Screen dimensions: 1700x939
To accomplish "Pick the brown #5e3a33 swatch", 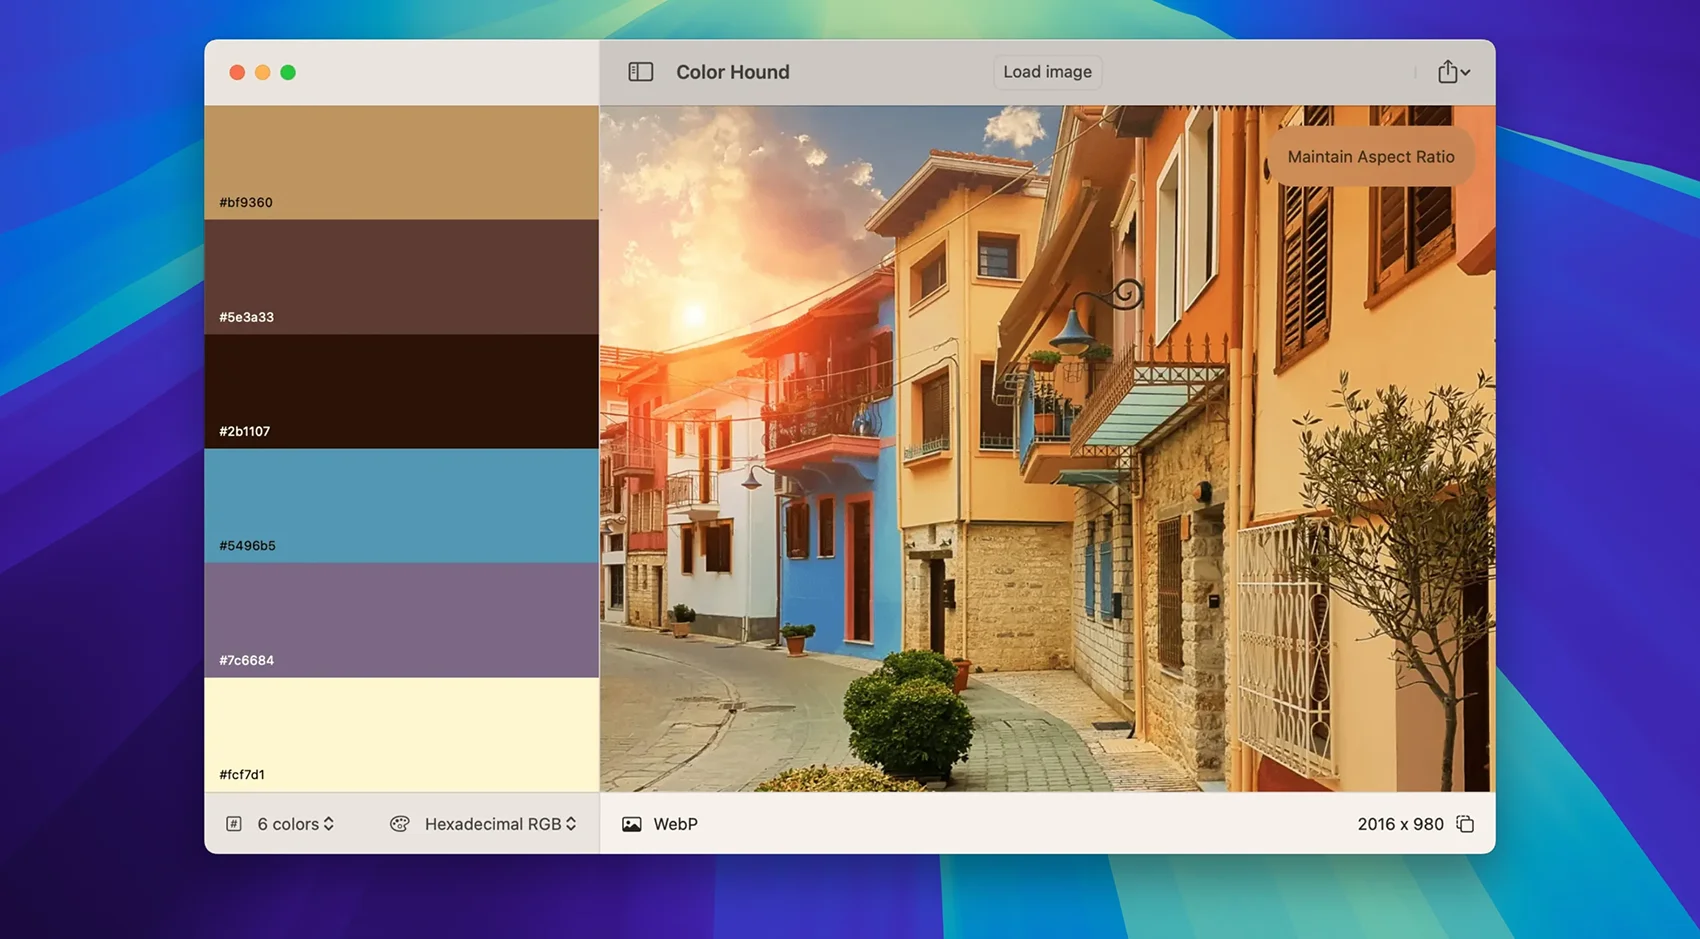I will coord(401,276).
